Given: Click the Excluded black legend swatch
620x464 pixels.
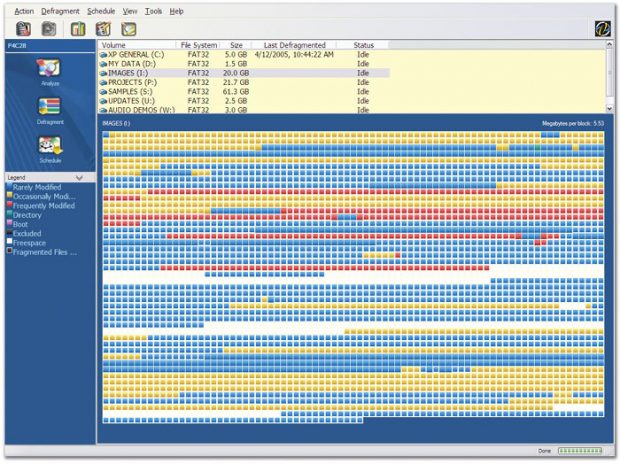Looking at the screenshot, I should point(9,232).
